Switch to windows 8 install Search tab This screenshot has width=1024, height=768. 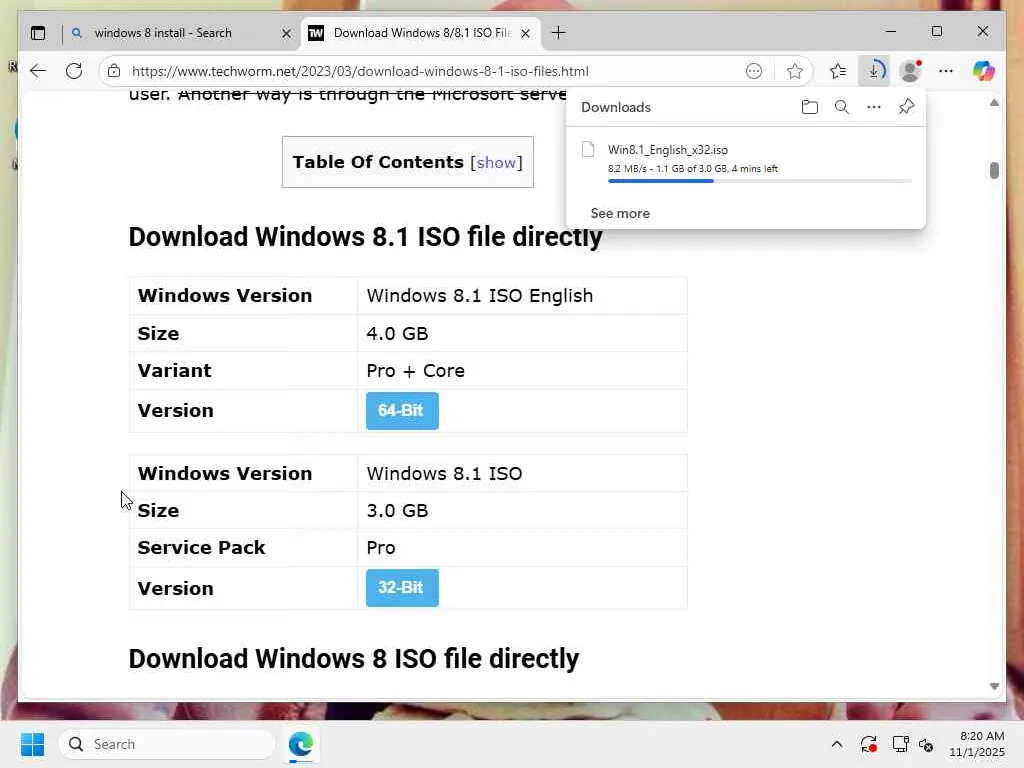tap(163, 33)
